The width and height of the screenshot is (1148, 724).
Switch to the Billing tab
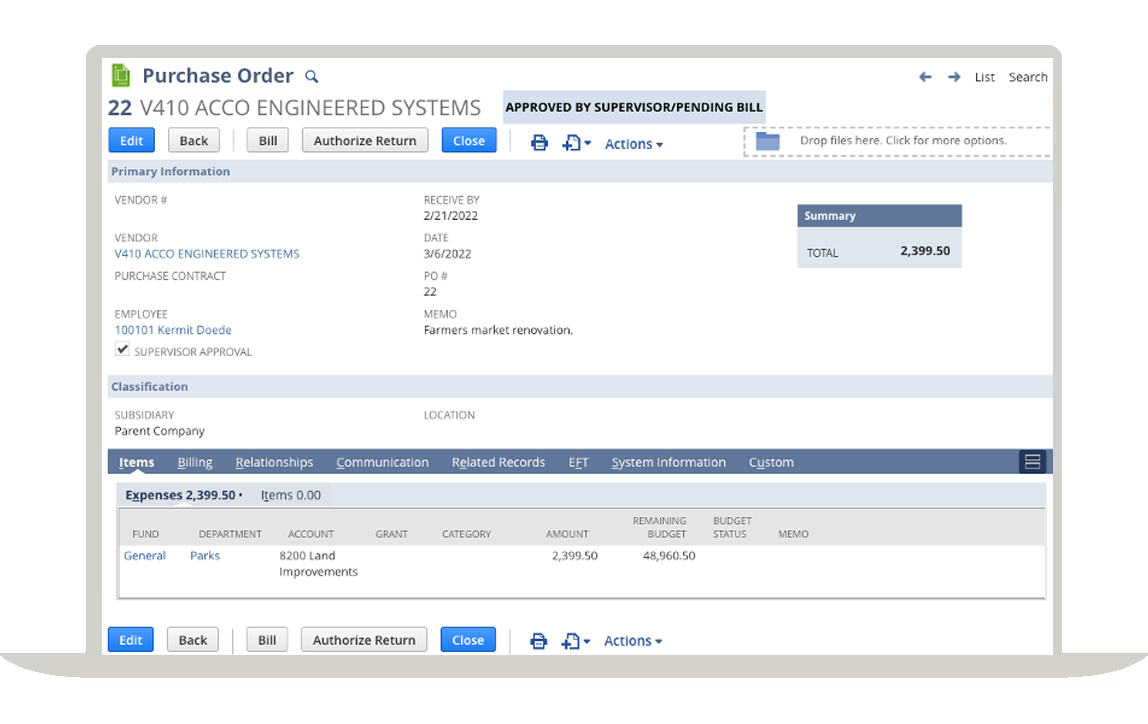pyautogui.click(x=195, y=462)
